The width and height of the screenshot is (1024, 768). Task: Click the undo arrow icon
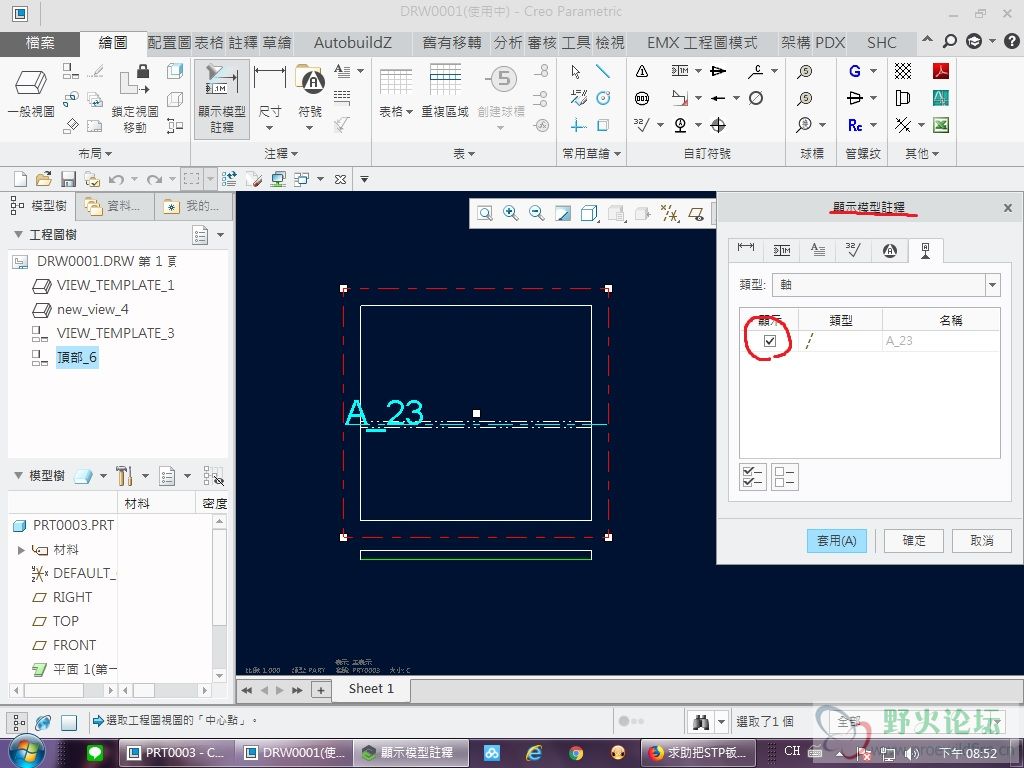(x=116, y=179)
